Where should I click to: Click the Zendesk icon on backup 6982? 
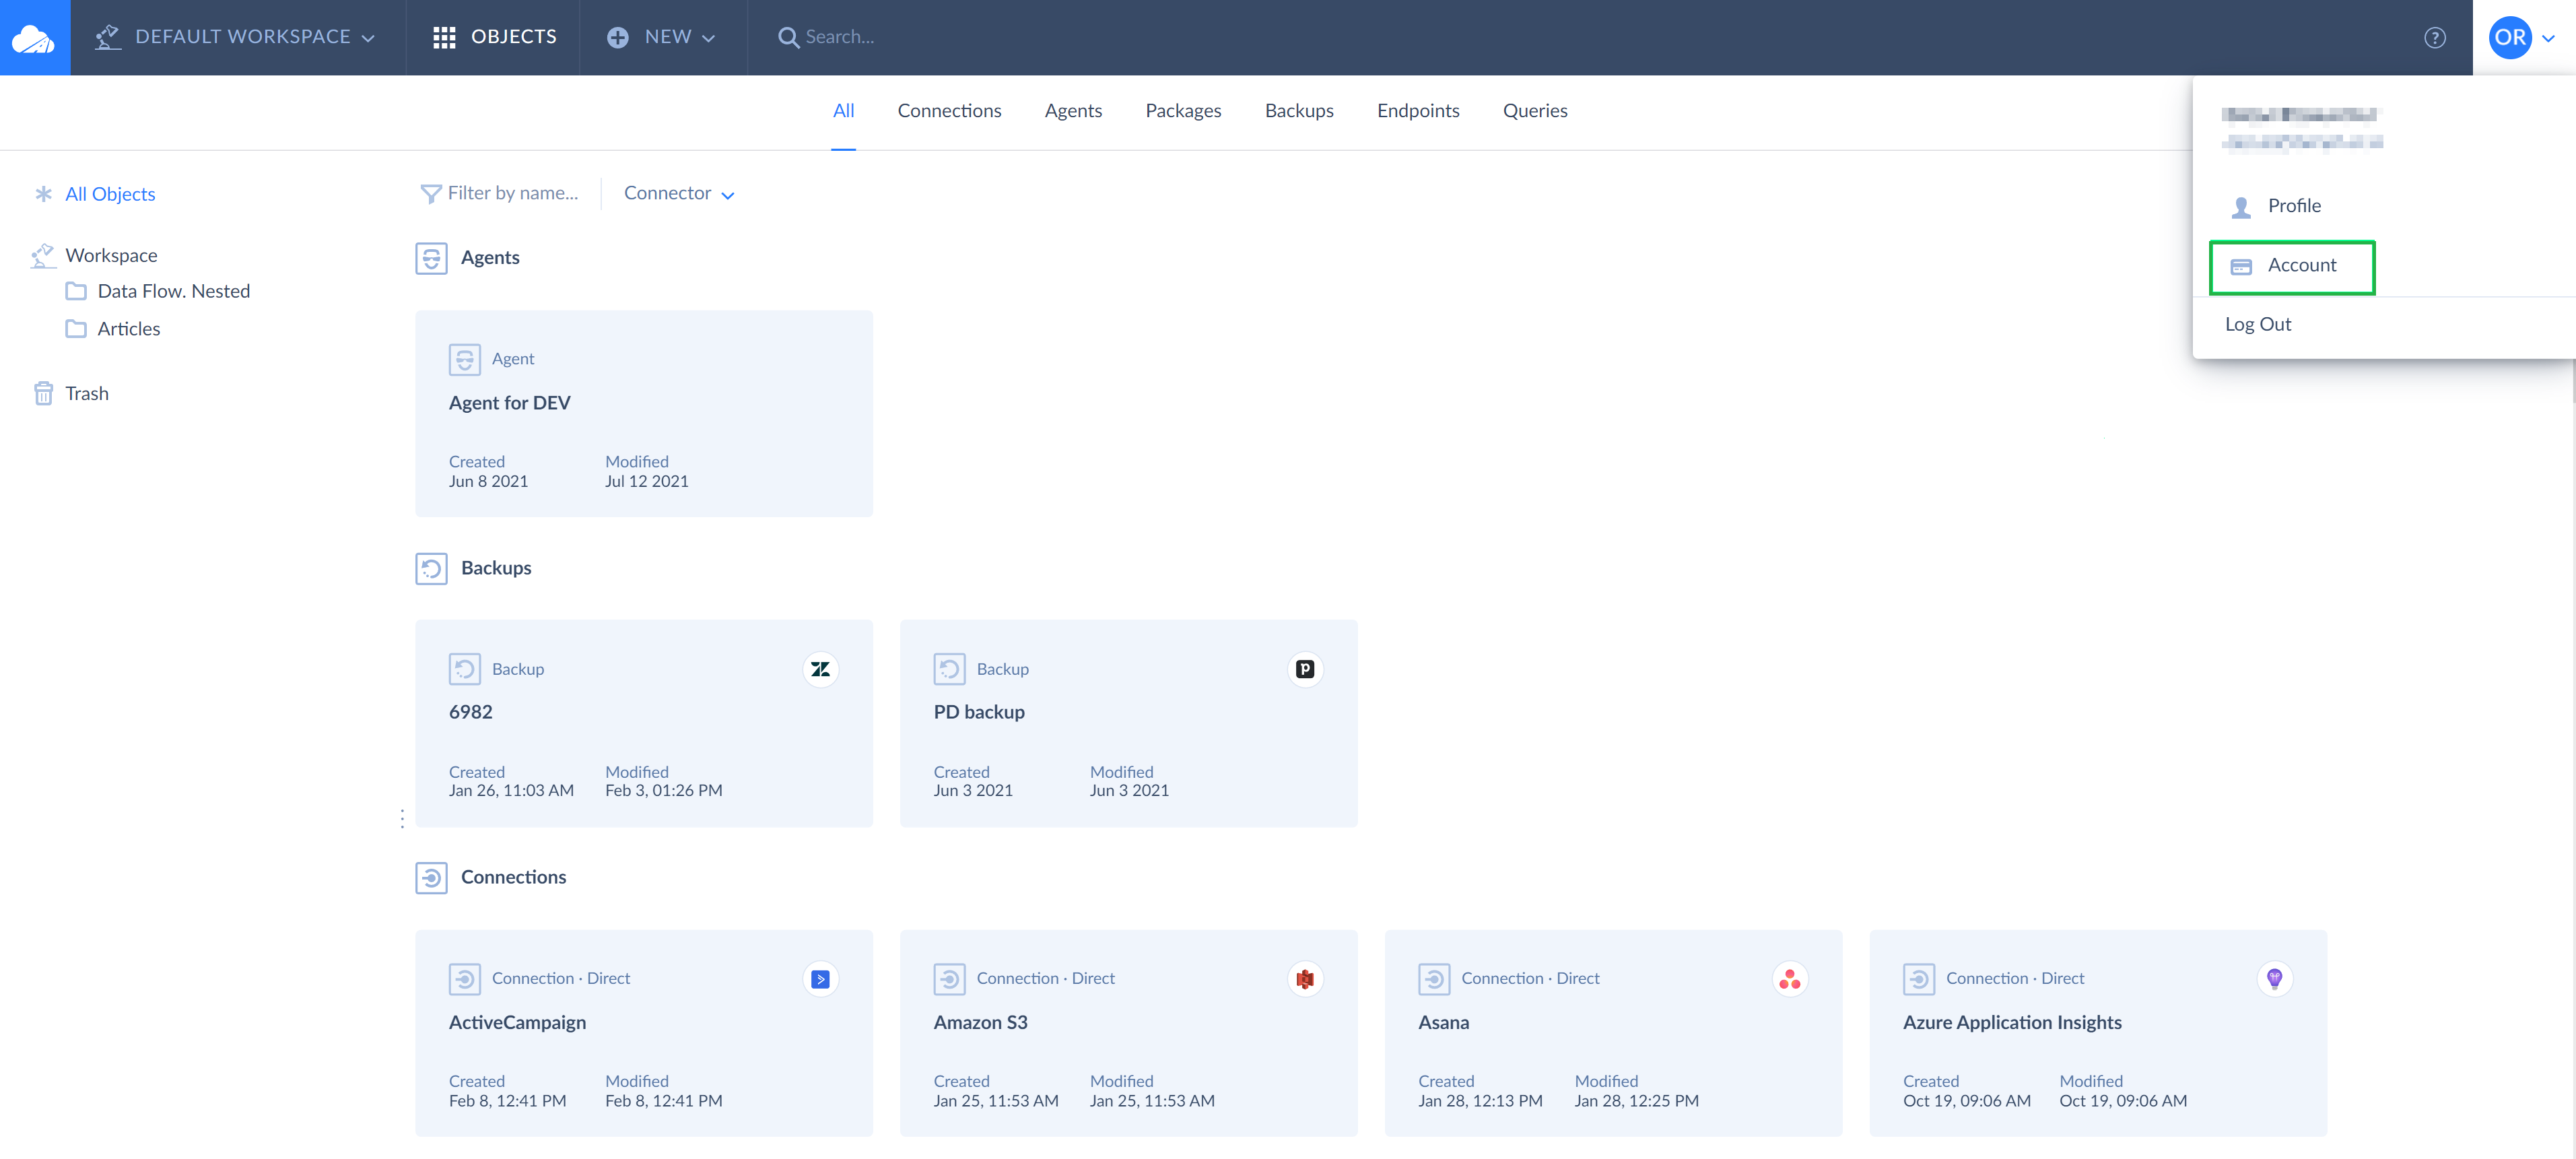click(821, 669)
